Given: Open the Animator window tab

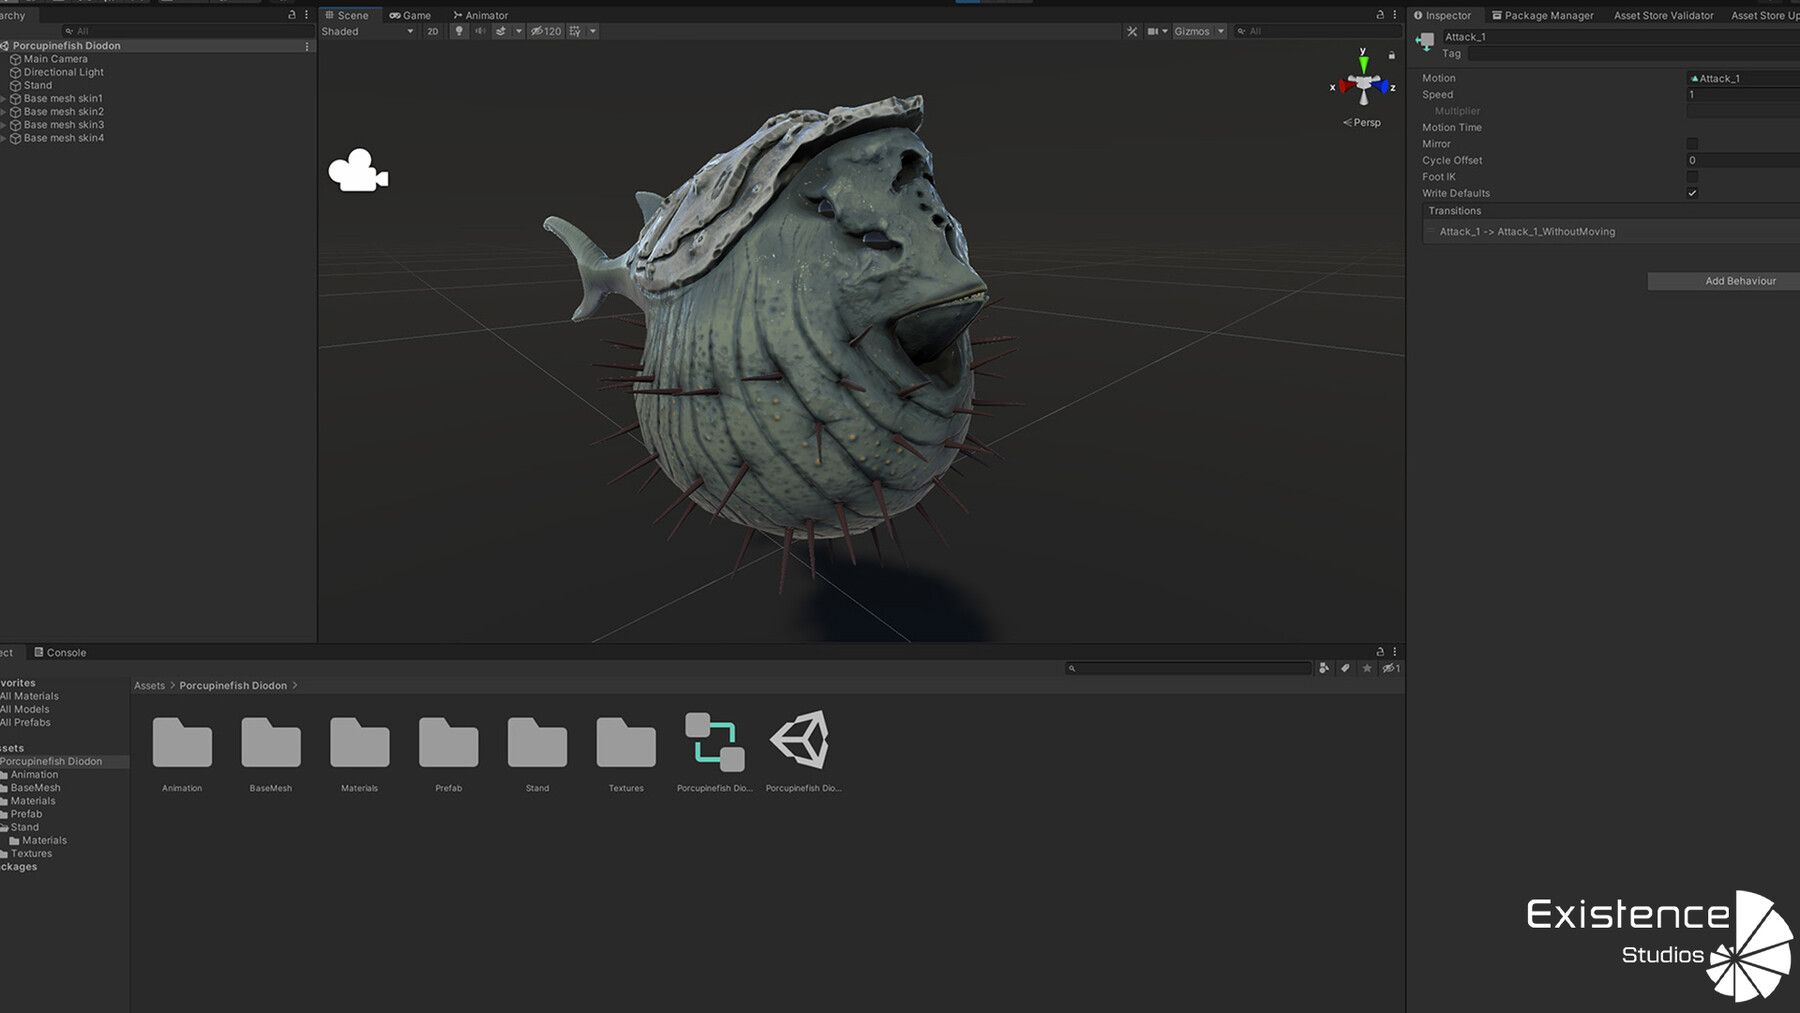Looking at the screenshot, I should point(481,15).
